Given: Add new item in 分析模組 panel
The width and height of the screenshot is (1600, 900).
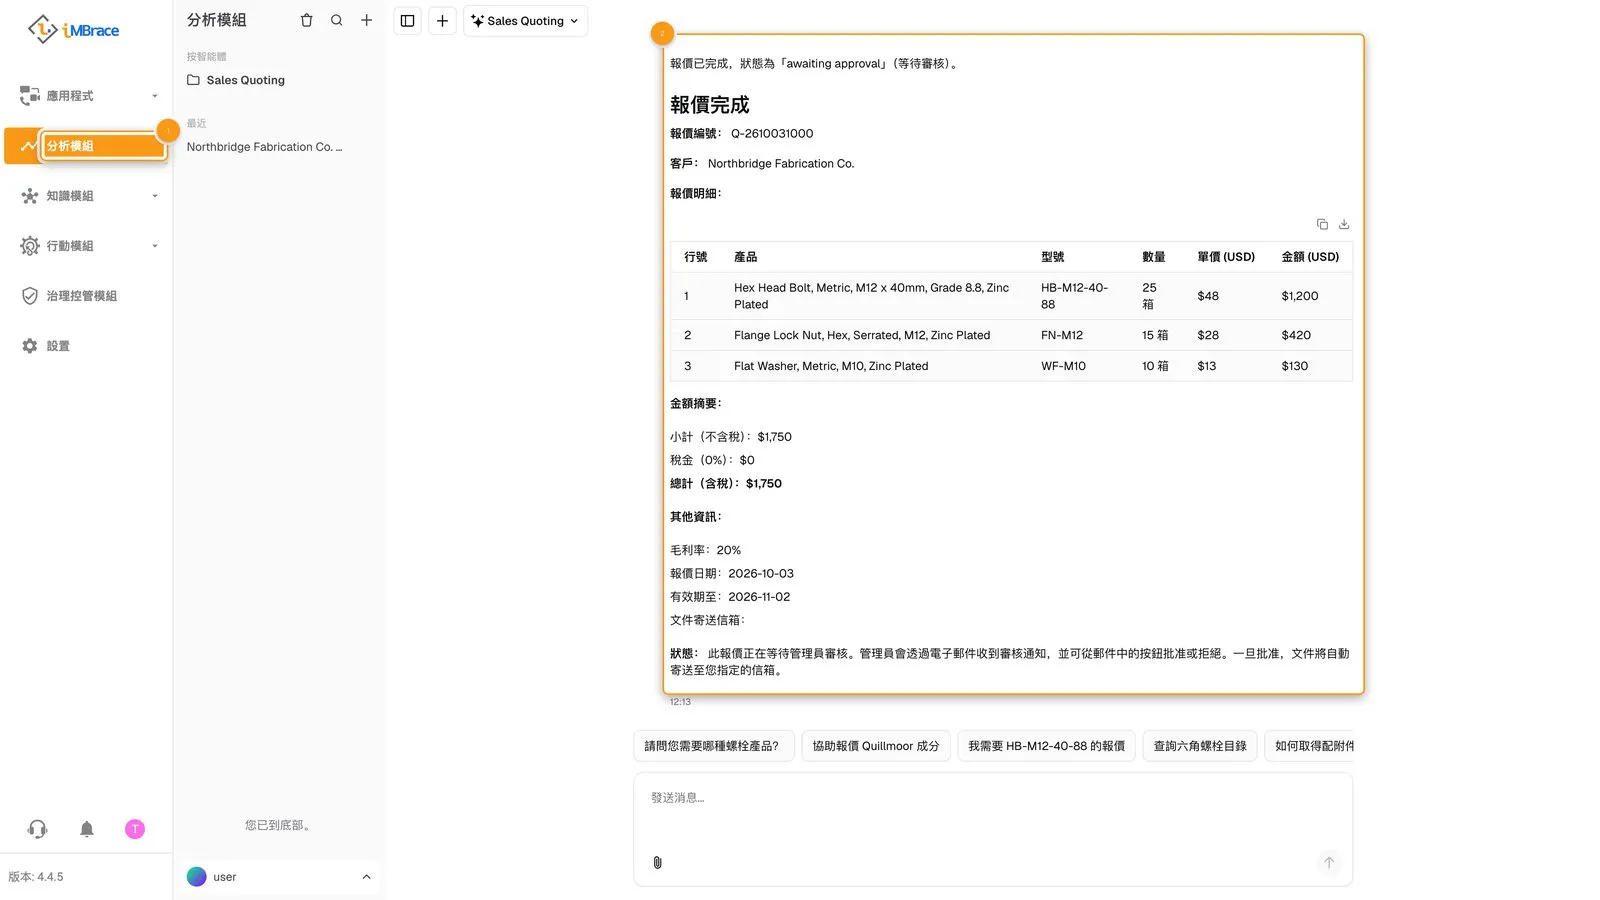Looking at the screenshot, I should tap(367, 20).
